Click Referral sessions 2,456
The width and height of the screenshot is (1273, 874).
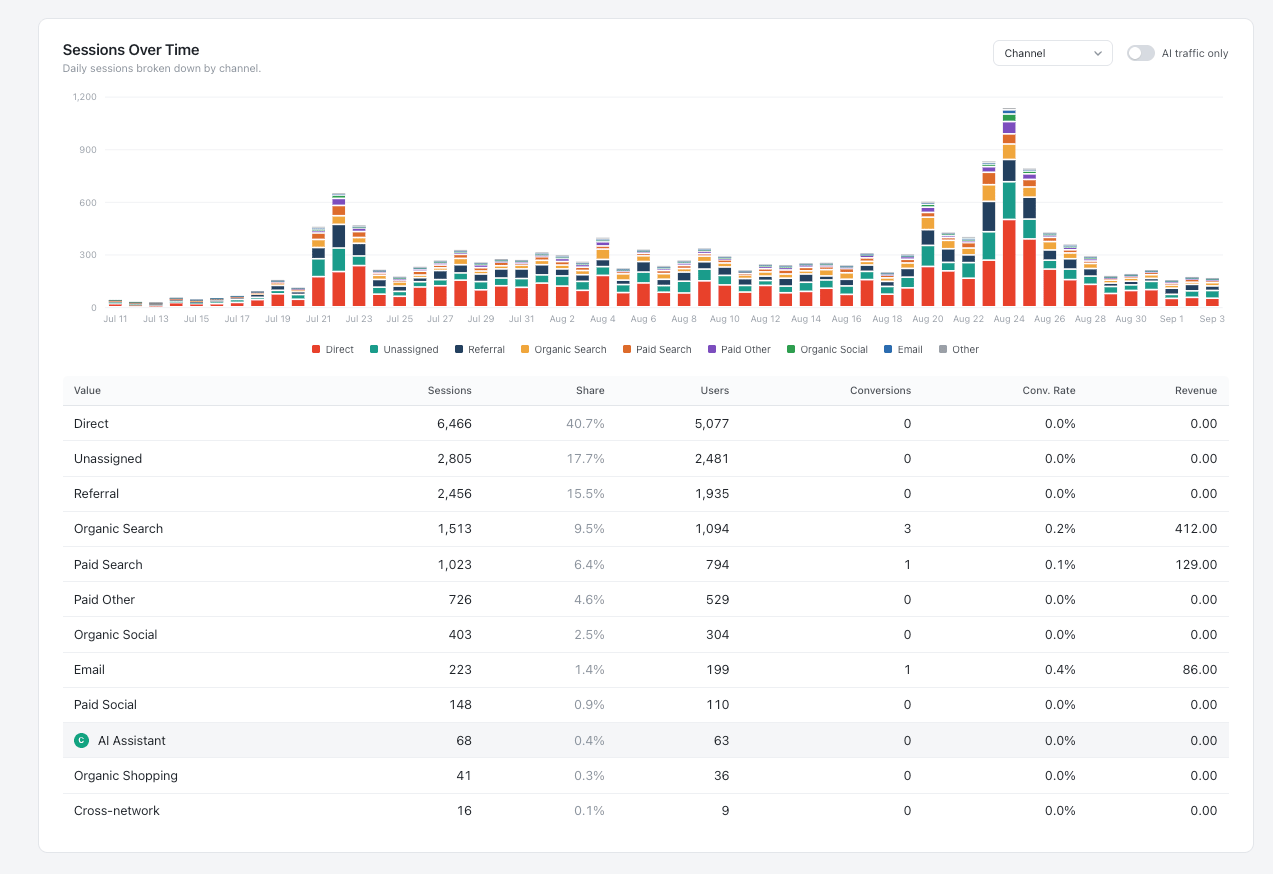point(454,494)
